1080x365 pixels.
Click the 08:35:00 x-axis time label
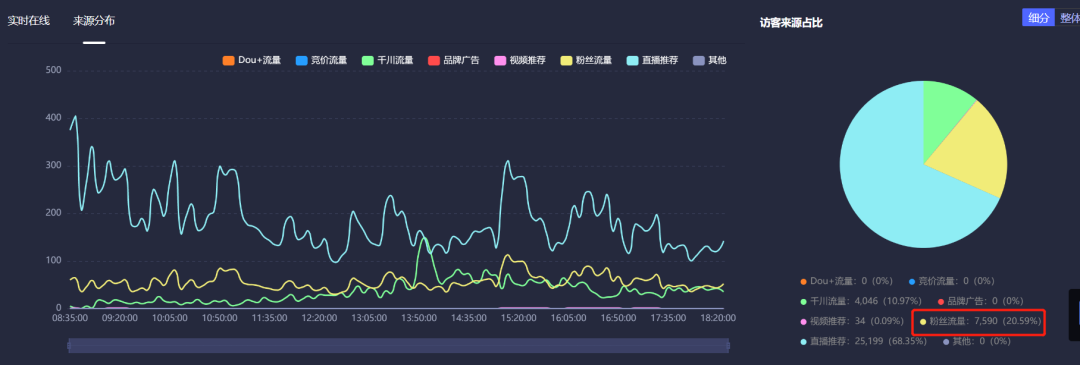click(x=70, y=318)
